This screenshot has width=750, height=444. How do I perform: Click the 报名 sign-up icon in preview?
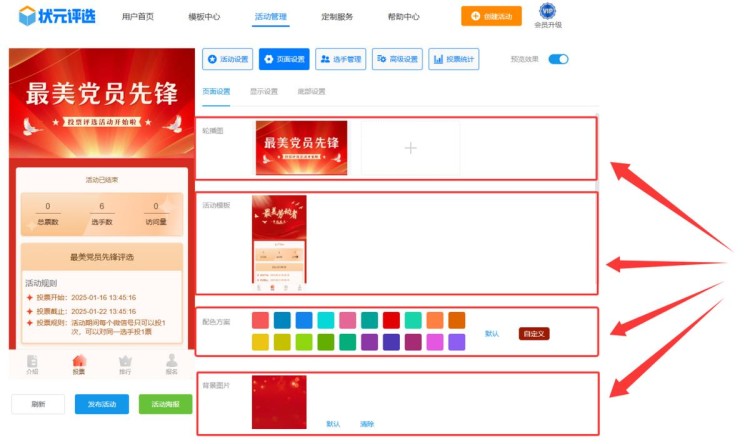(171, 363)
